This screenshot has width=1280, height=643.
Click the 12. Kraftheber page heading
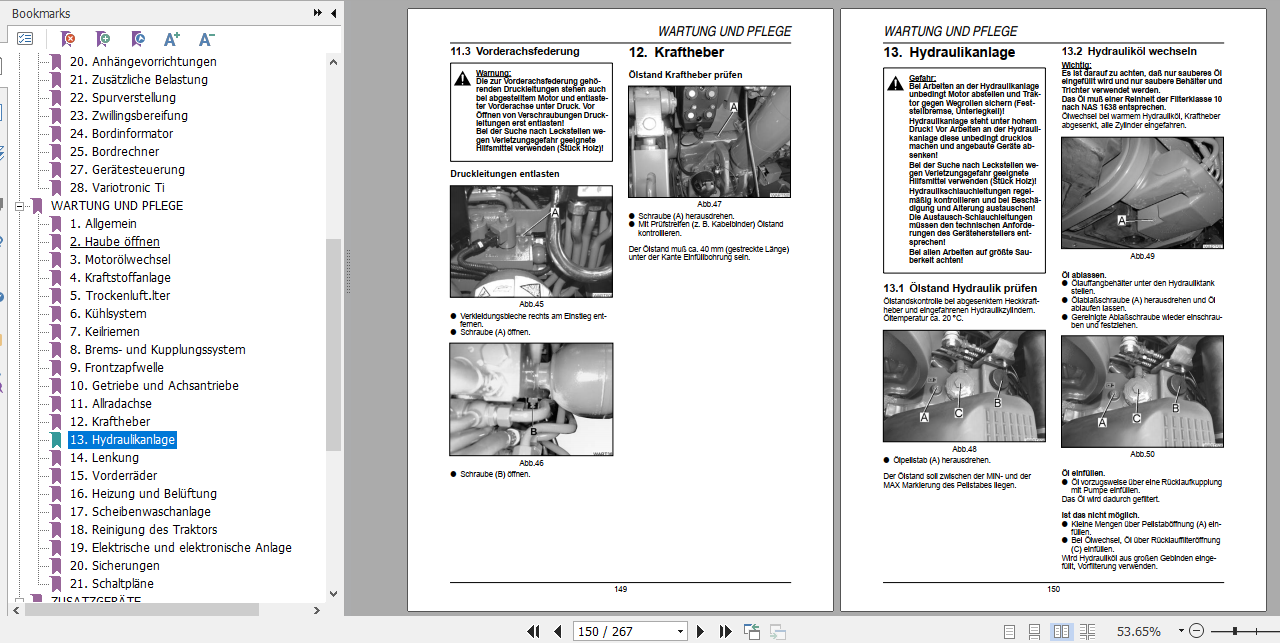(676, 52)
